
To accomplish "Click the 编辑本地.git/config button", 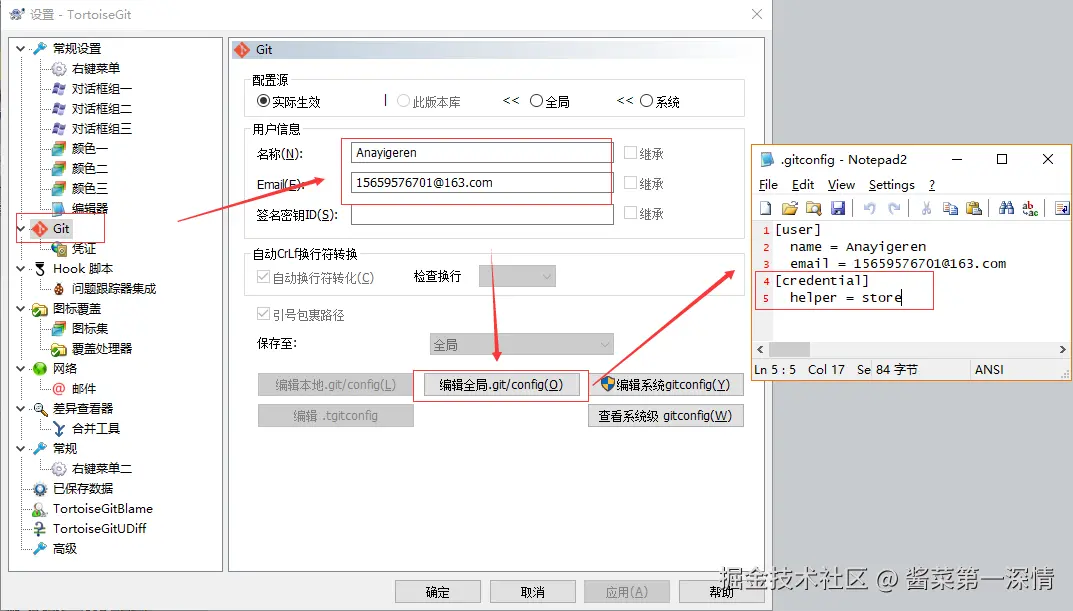I will point(335,385).
